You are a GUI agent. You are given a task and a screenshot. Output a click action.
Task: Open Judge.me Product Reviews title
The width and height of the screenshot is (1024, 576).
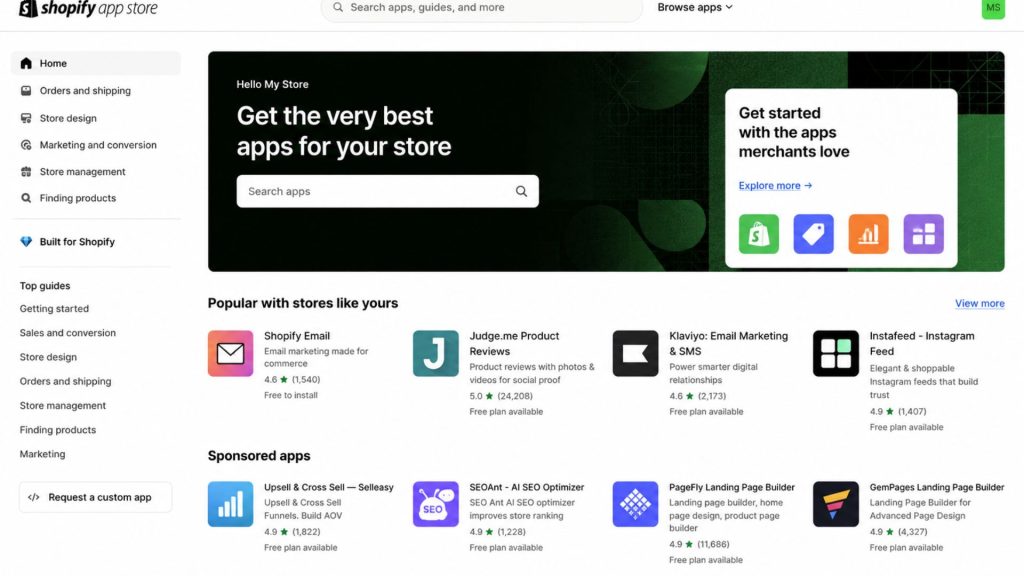(x=515, y=344)
